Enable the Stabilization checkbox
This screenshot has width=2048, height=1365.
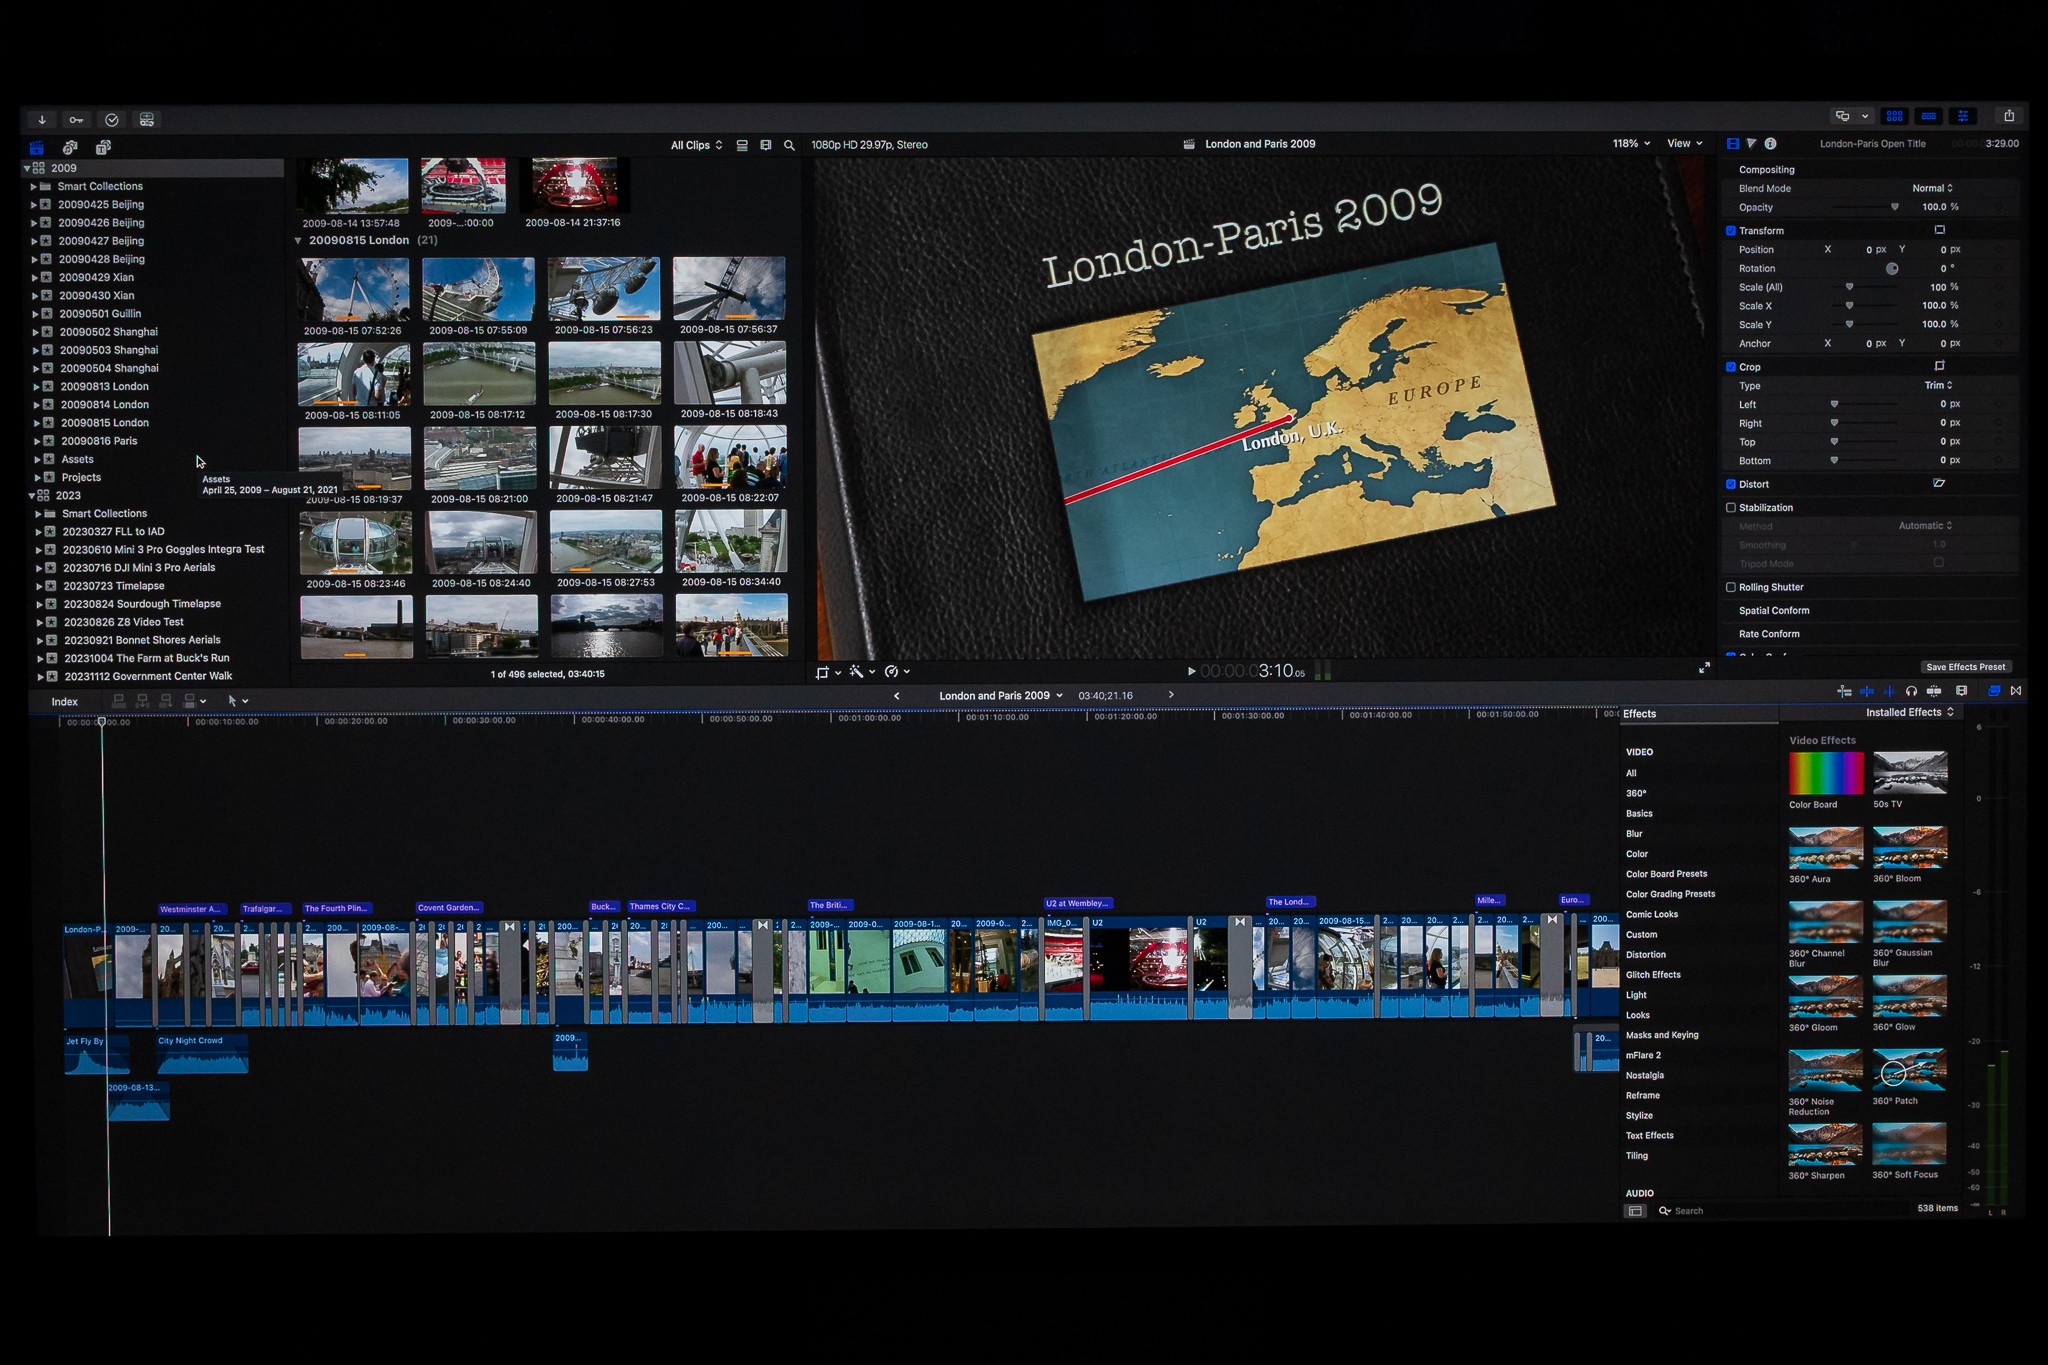(1731, 508)
